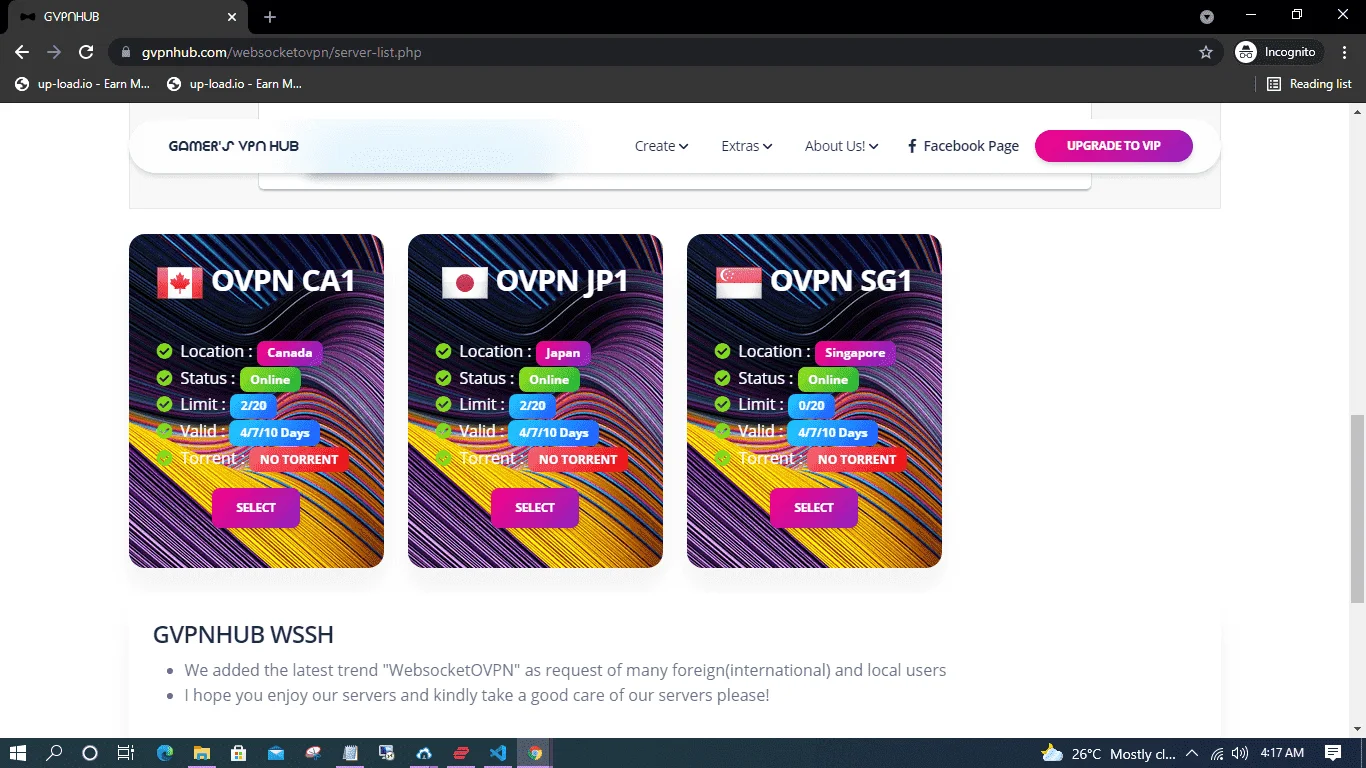1366x768 pixels.
Task: Bookmark this page with the star icon
Action: 1206,52
